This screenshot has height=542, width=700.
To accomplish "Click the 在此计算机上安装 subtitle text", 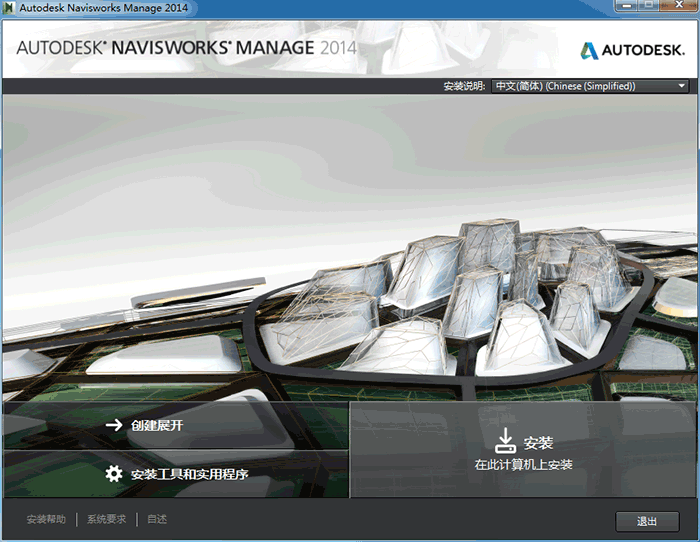I will click(523, 465).
